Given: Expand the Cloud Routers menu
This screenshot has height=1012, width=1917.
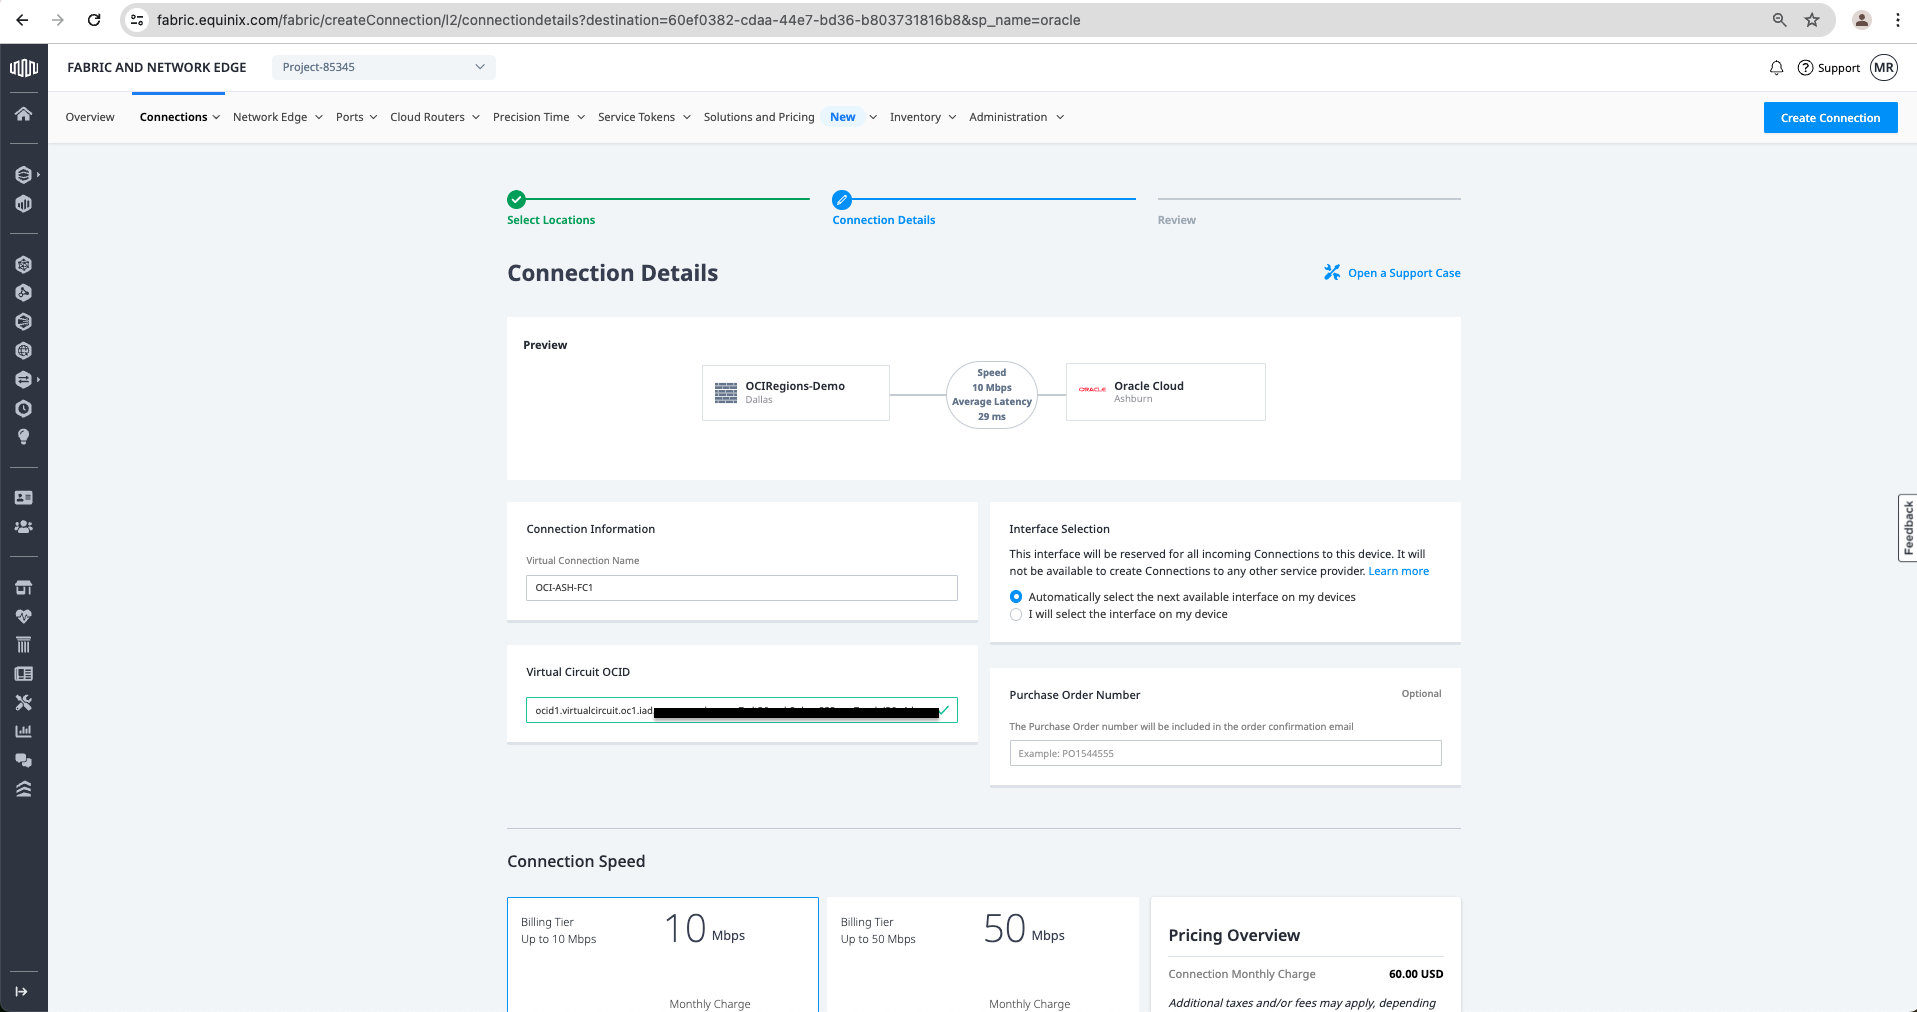Looking at the screenshot, I should coord(434,117).
